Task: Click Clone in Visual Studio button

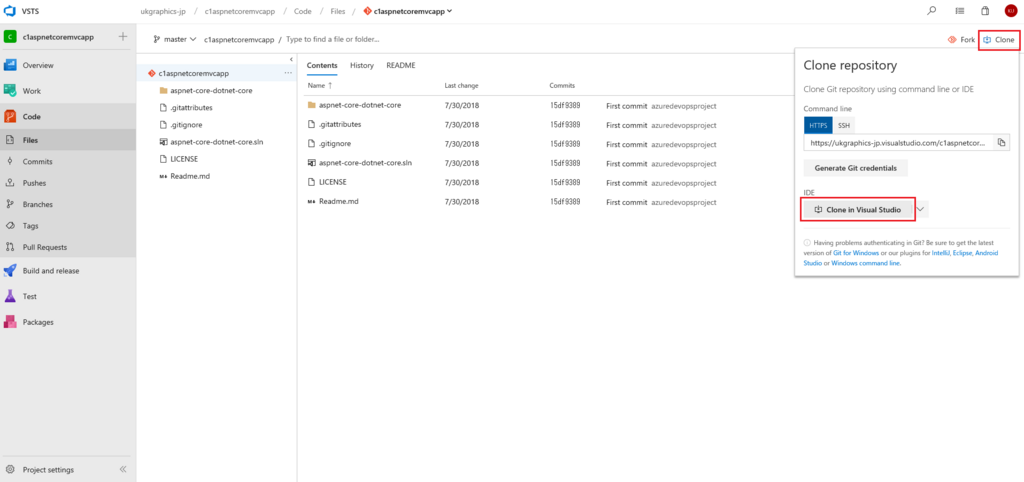Action: pyautogui.click(x=857, y=210)
